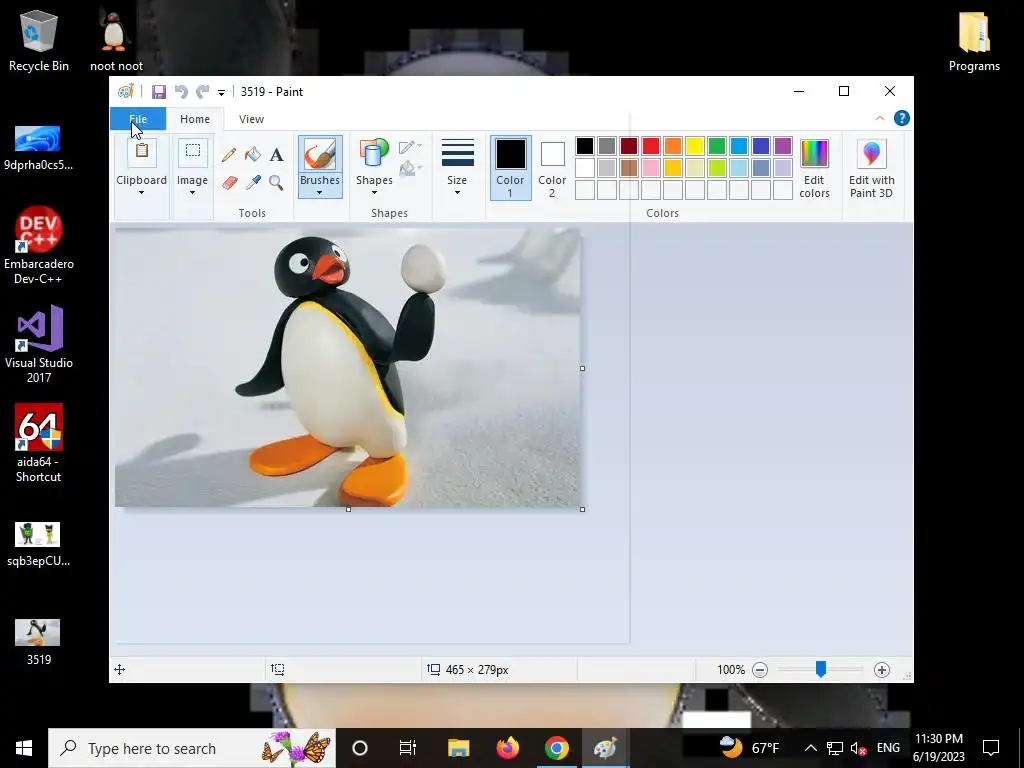Click the Brushes tool icon
The width and height of the screenshot is (1024, 768).
320,155
